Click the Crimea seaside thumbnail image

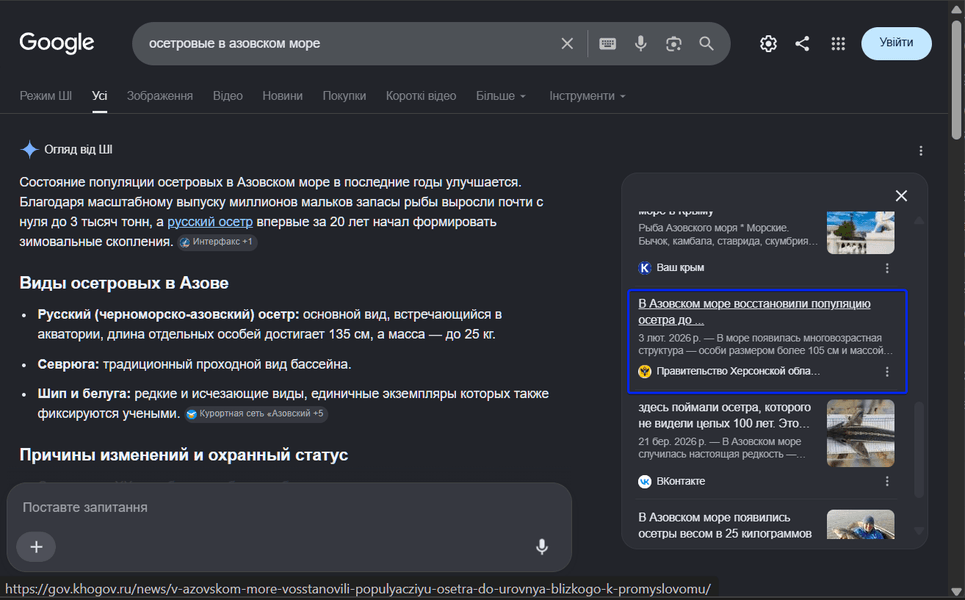pyautogui.click(x=860, y=233)
